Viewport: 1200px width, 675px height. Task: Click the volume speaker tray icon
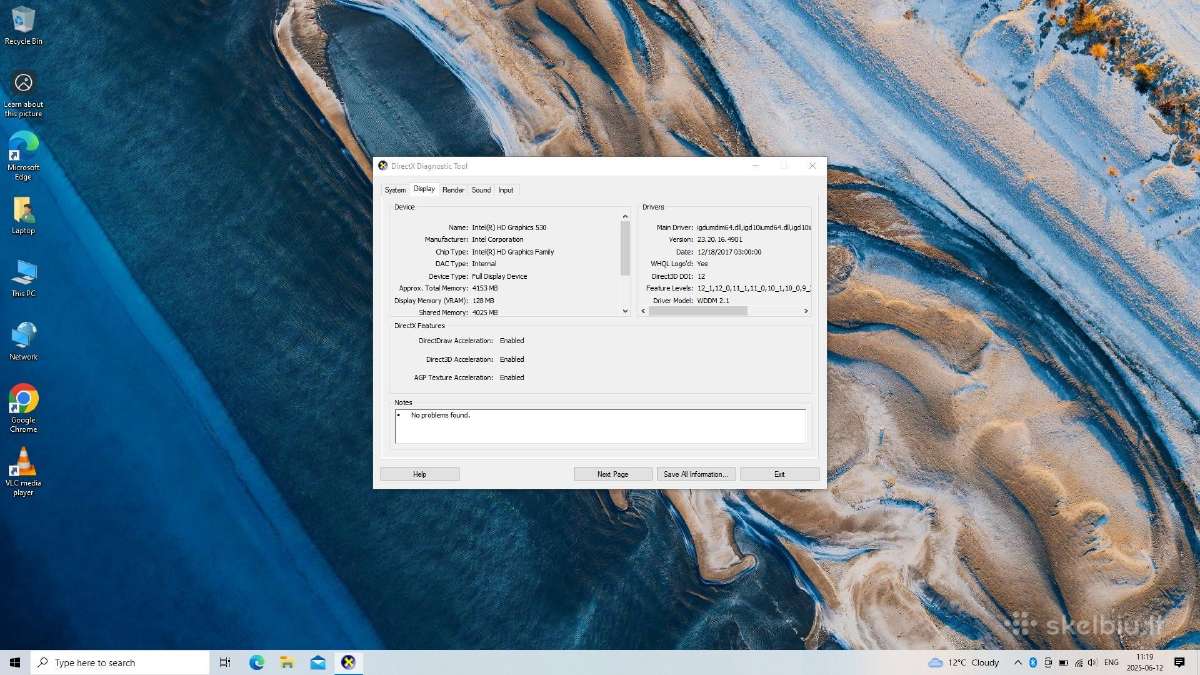tap(1092, 662)
